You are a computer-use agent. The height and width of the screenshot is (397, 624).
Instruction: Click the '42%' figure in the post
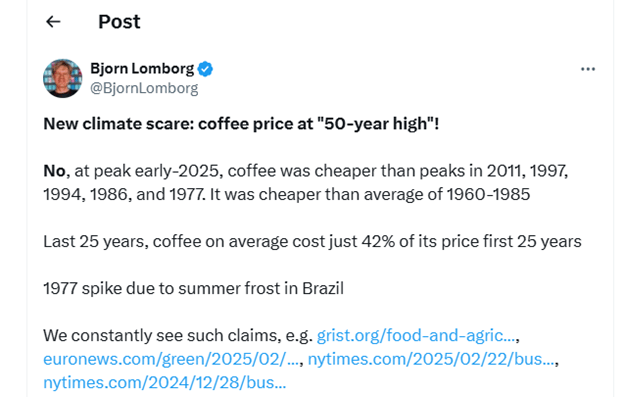(x=378, y=241)
